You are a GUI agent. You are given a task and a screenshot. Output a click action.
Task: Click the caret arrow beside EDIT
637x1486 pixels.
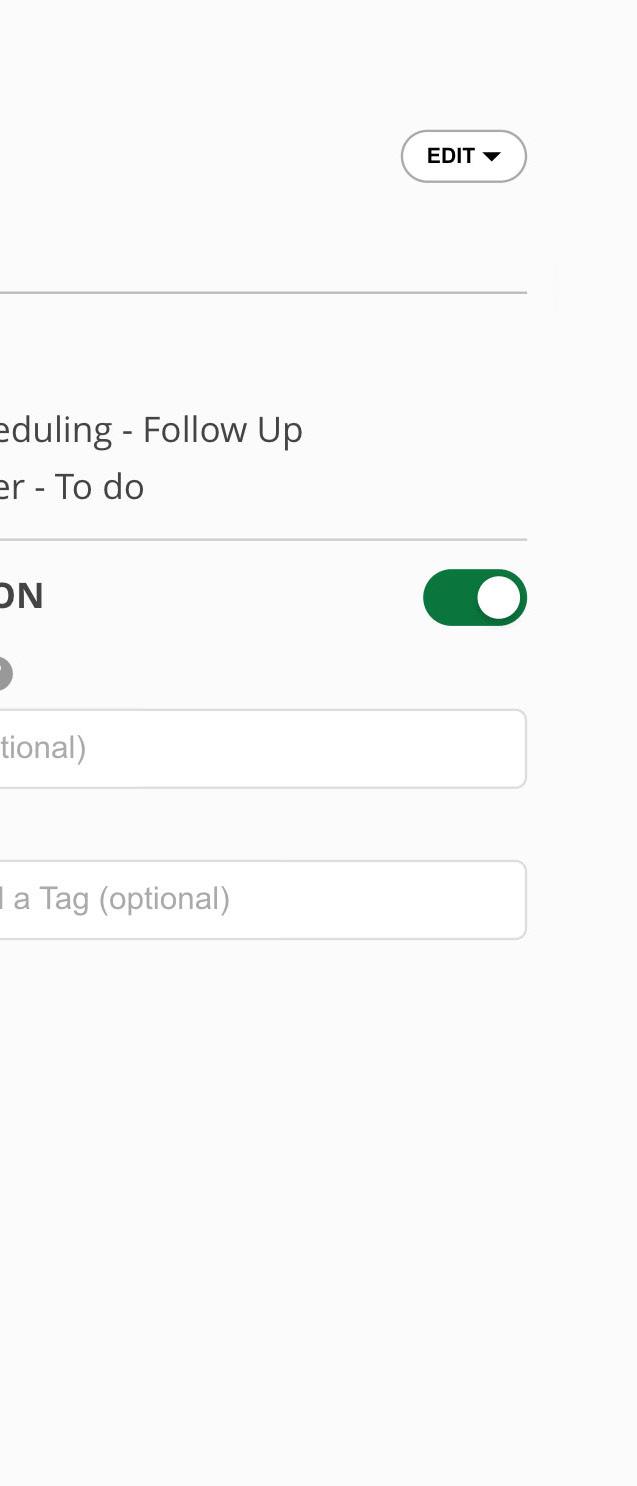[491, 157]
